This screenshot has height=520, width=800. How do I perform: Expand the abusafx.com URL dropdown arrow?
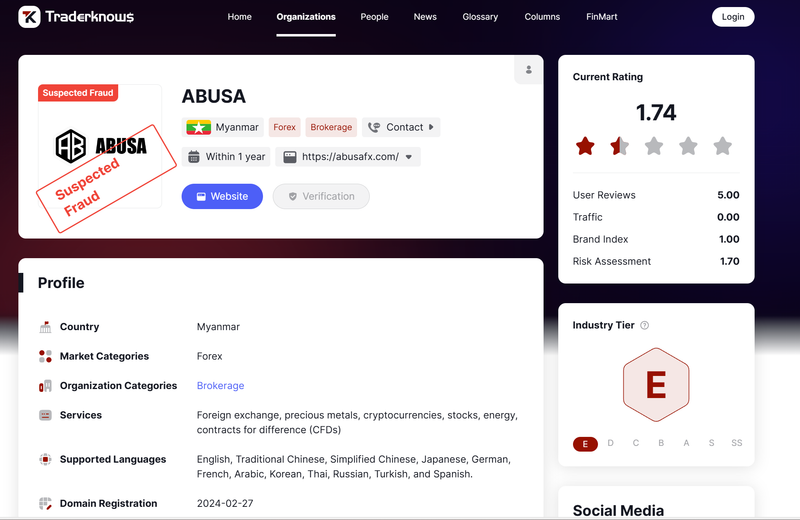click(x=409, y=157)
